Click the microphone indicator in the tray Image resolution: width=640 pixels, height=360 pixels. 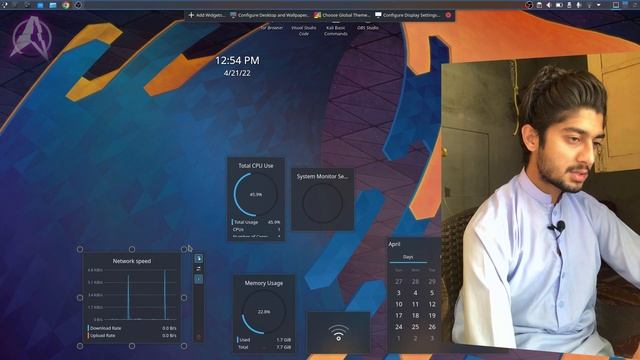click(x=579, y=5)
